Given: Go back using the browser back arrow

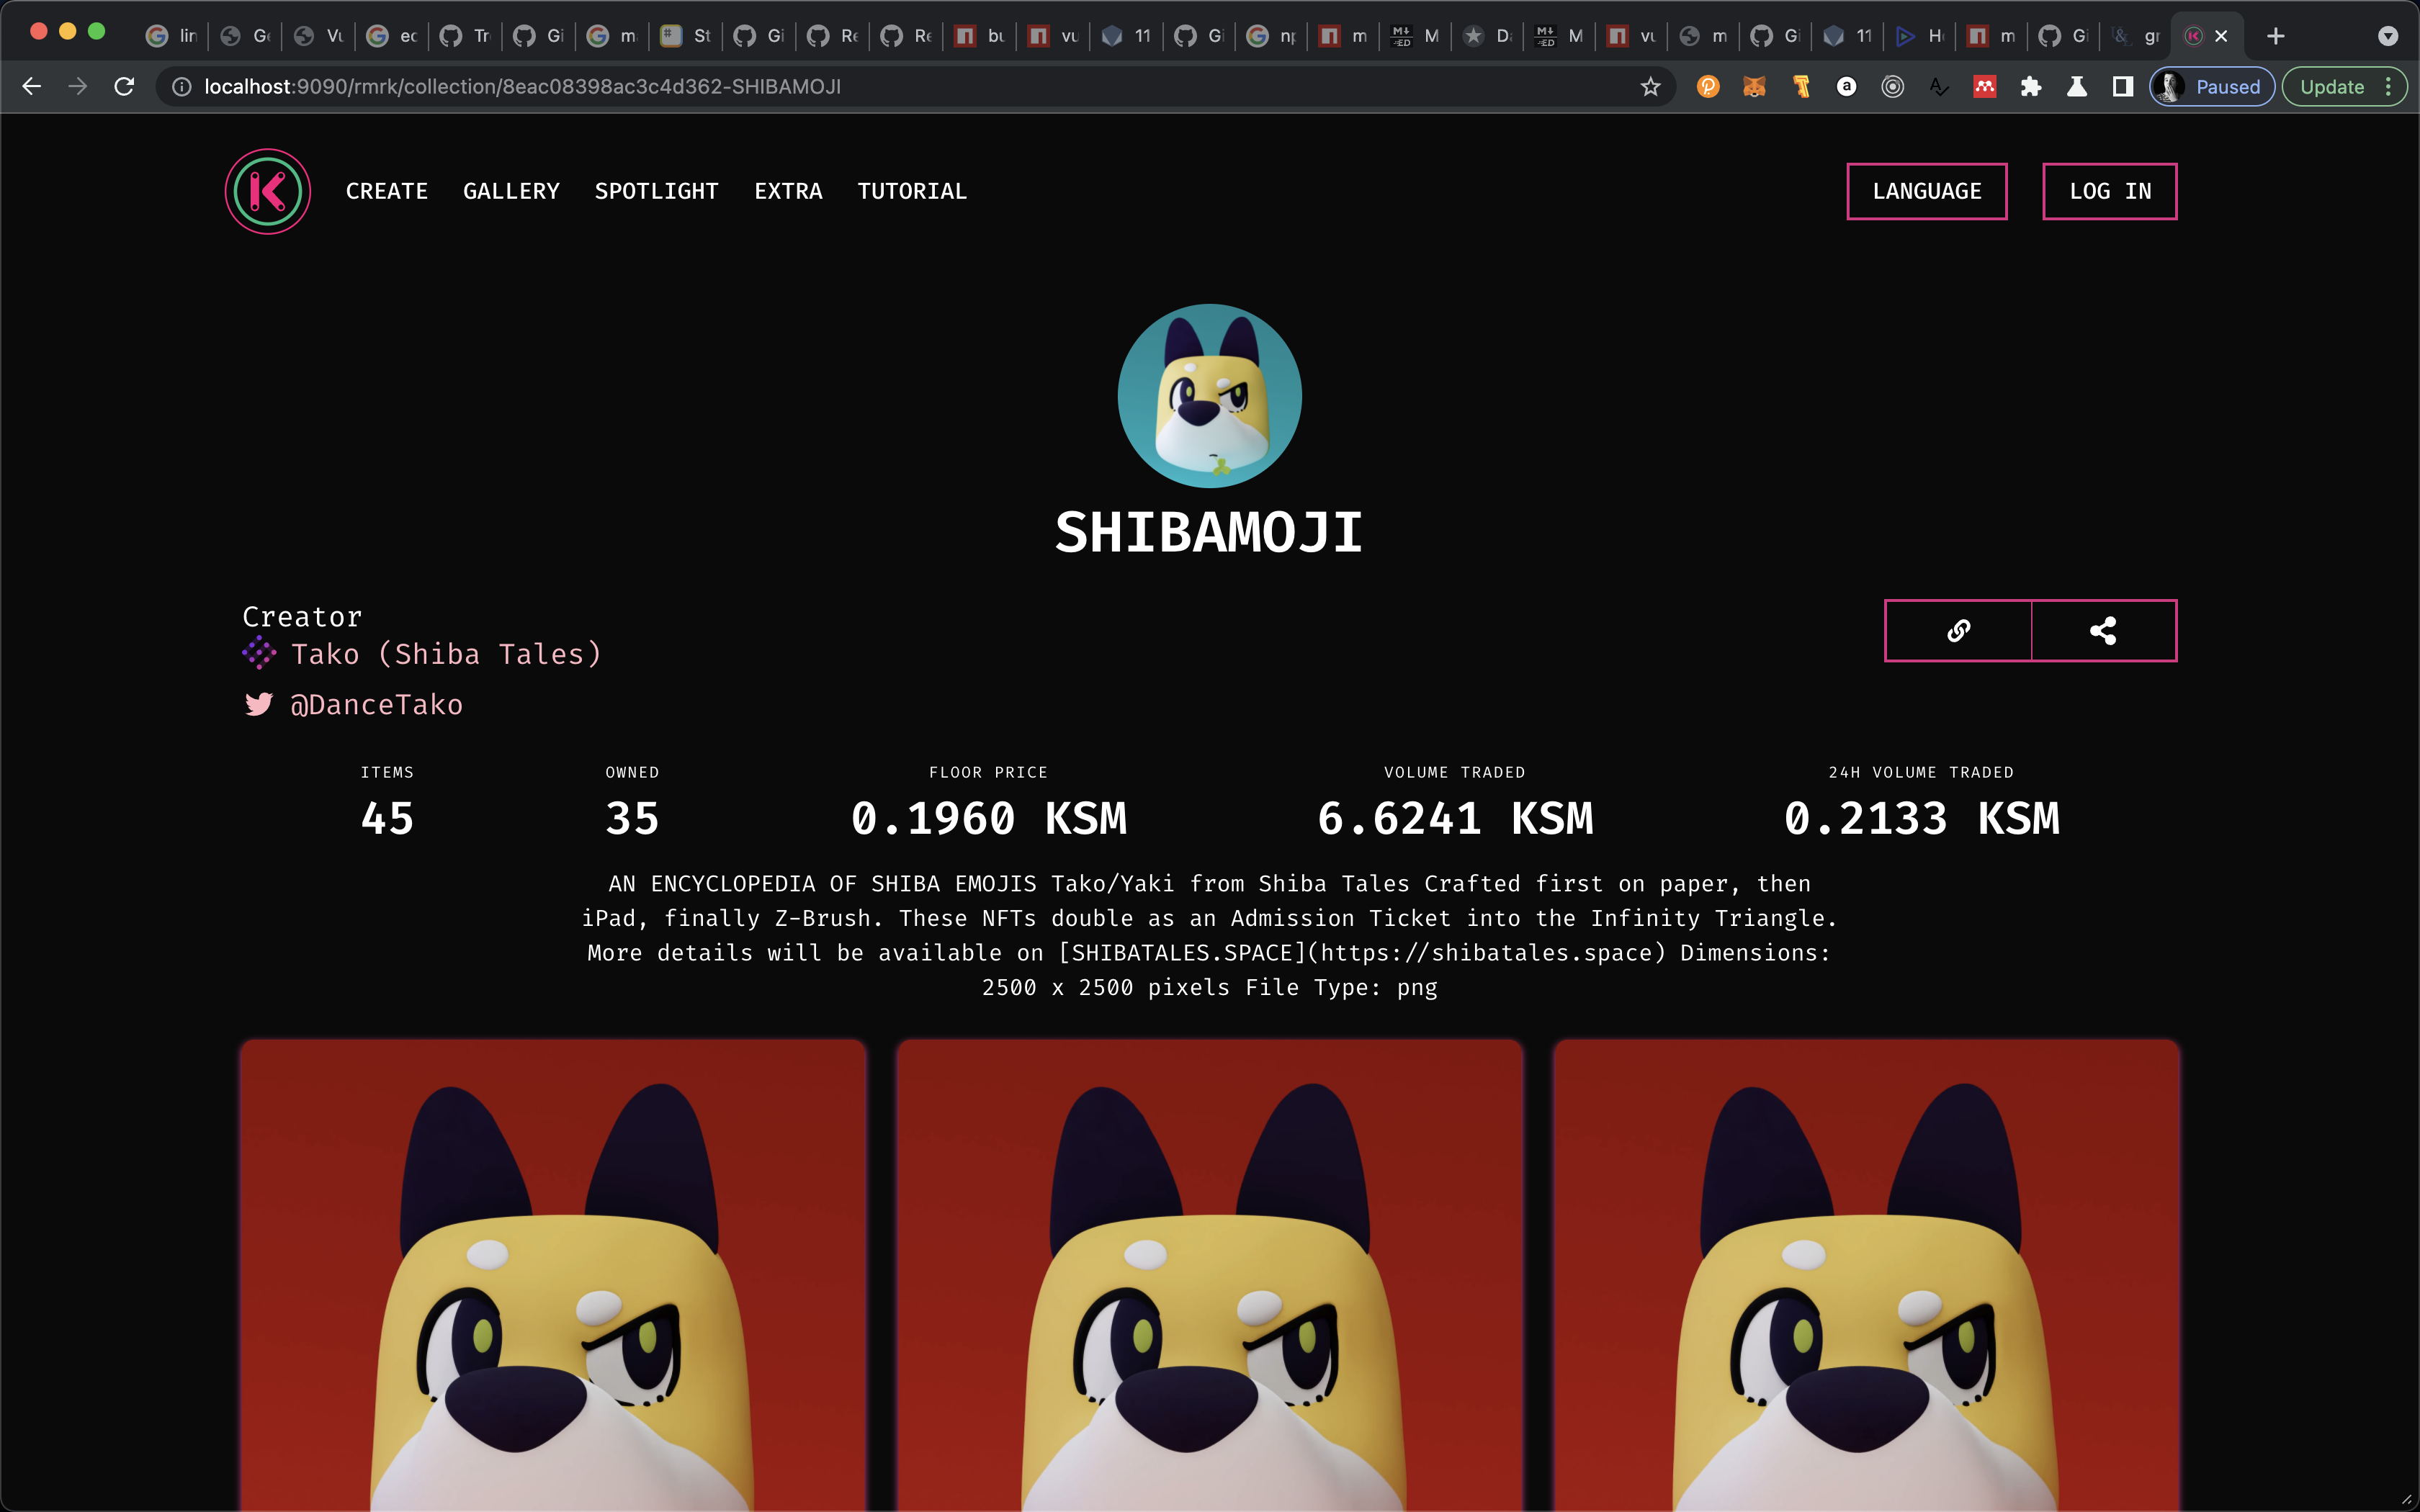Looking at the screenshot, I should (32, 87).
